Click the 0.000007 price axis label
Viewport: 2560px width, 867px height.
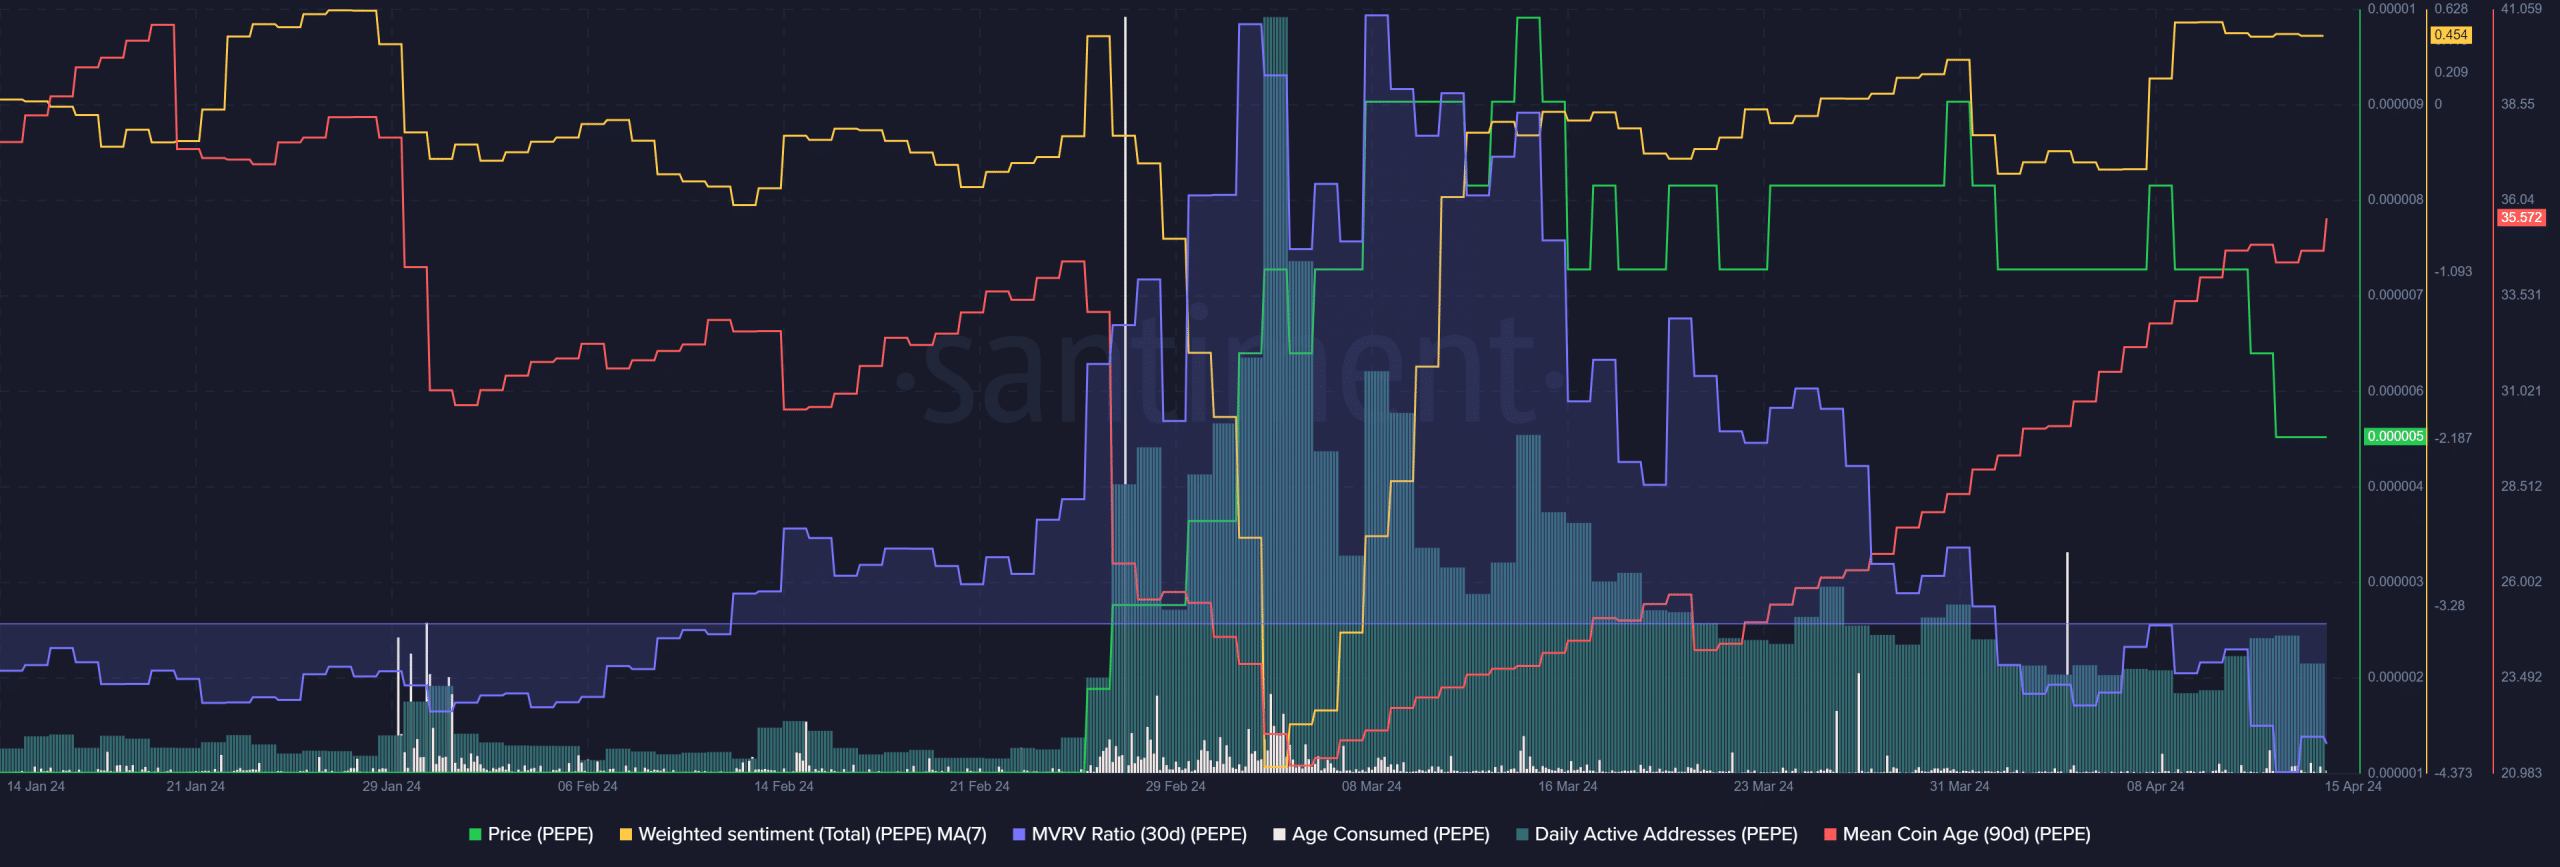pos(2395,295)
